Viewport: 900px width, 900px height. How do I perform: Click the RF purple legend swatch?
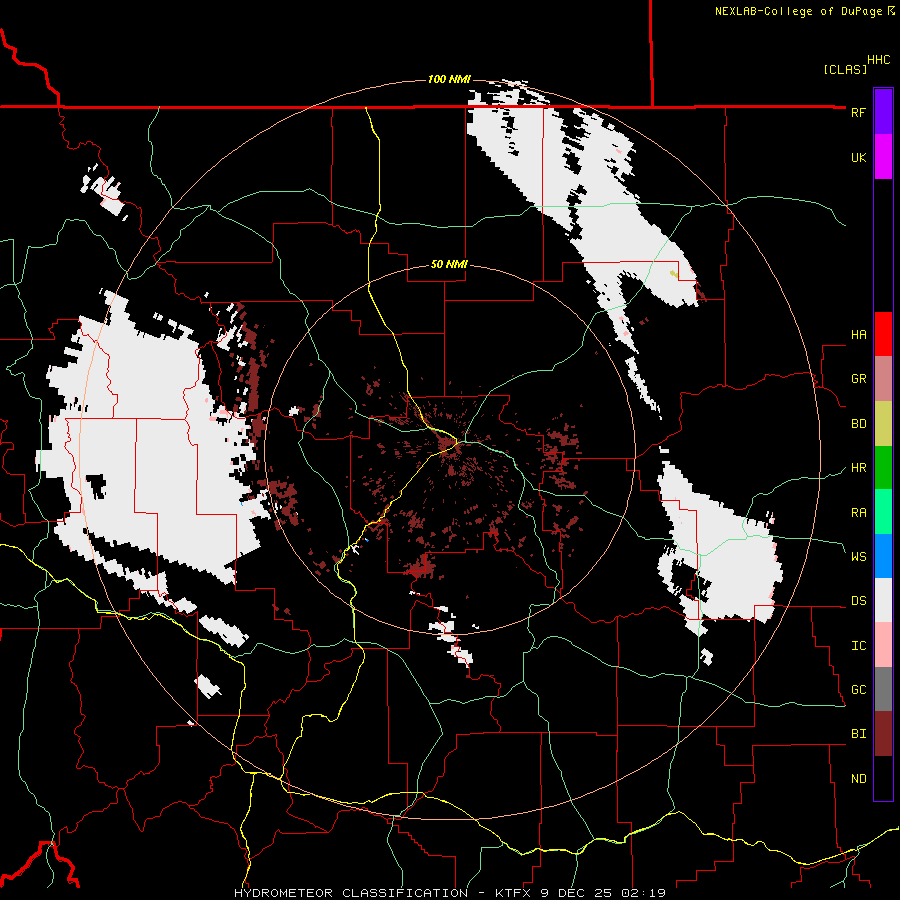883,111
